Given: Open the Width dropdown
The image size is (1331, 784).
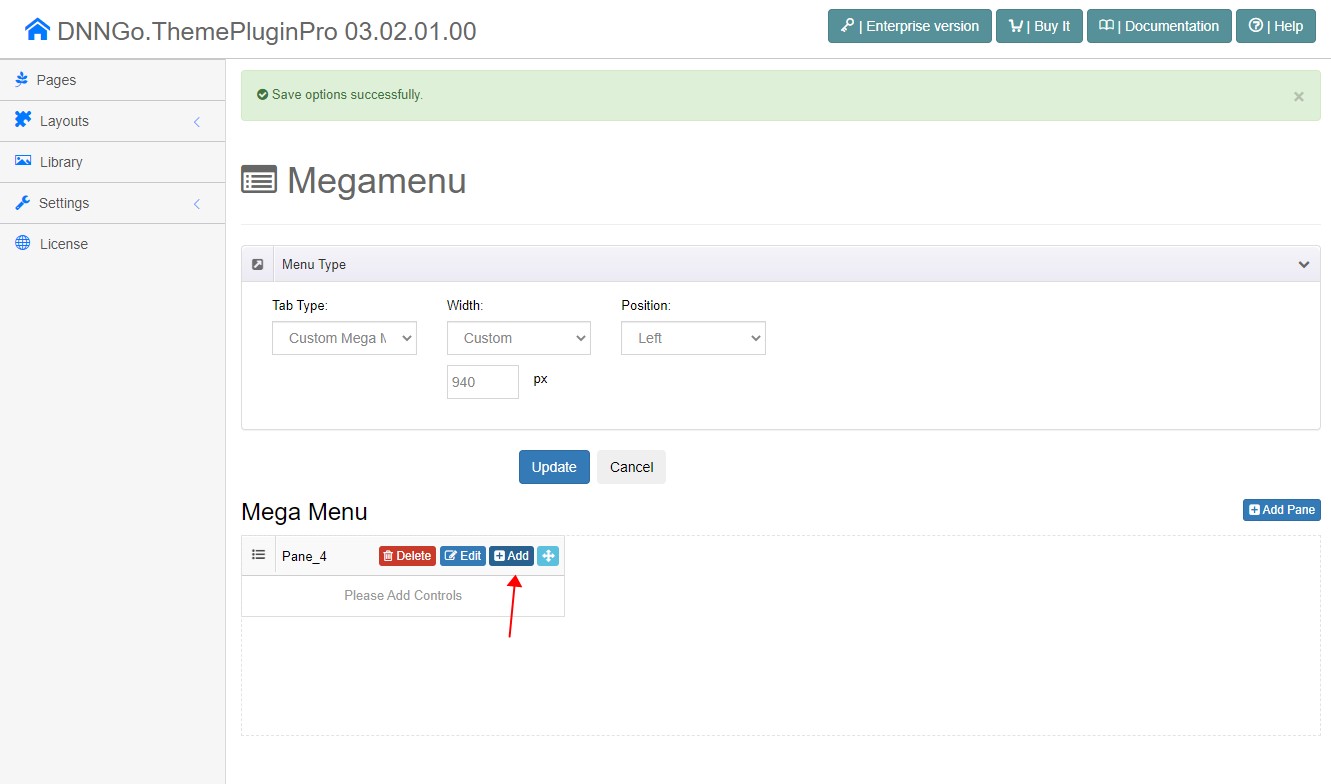Looking at the screenshot, I should (x=519, y=338).
